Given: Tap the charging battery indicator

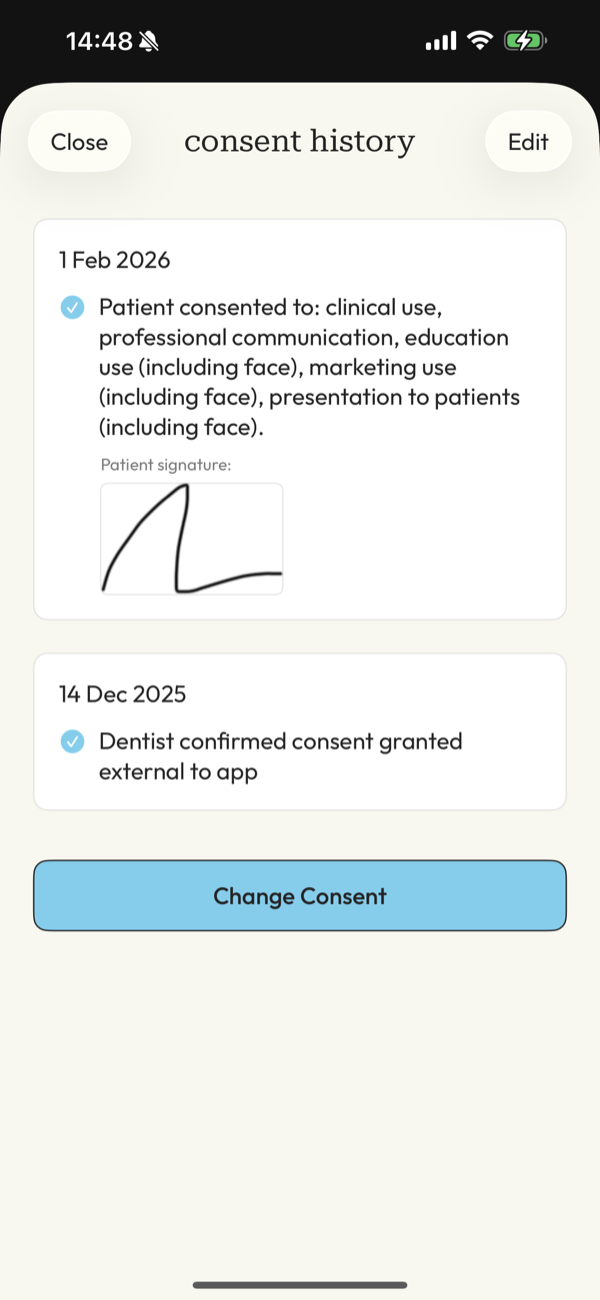Looking at the screenshot, I should [523, 40].
